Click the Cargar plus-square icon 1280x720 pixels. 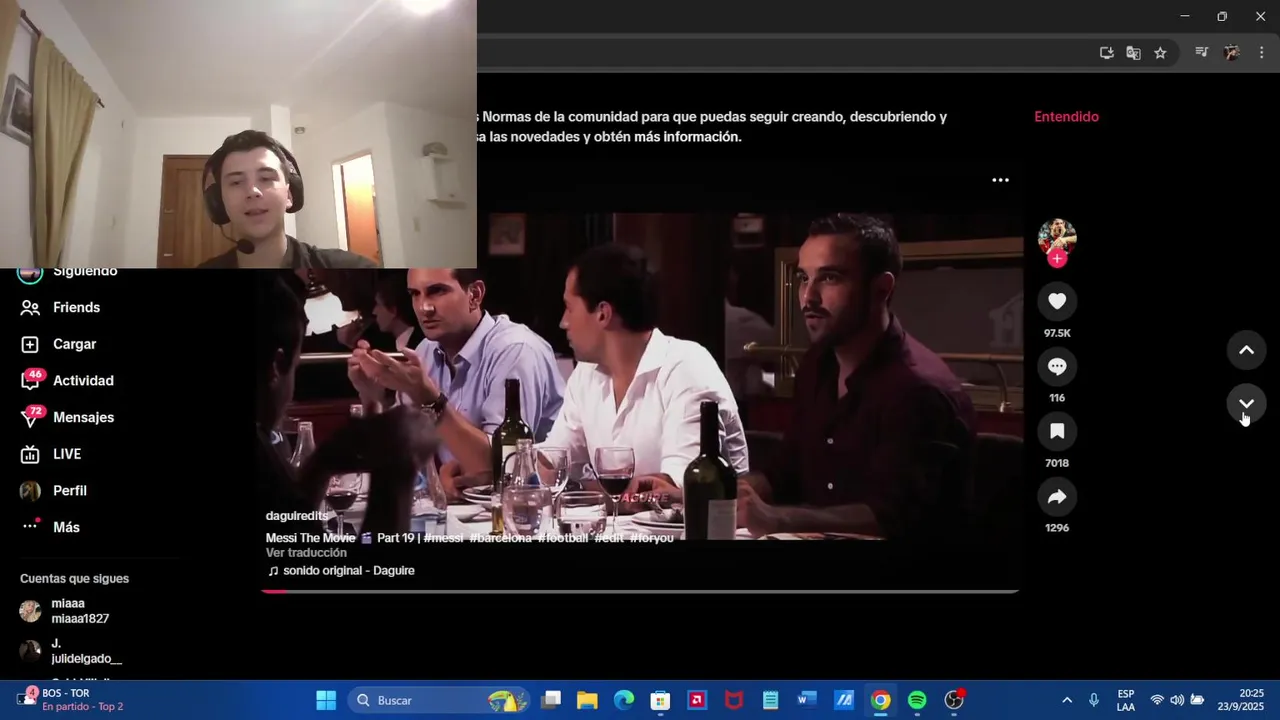pyautogui.click(x=30, y=344)
